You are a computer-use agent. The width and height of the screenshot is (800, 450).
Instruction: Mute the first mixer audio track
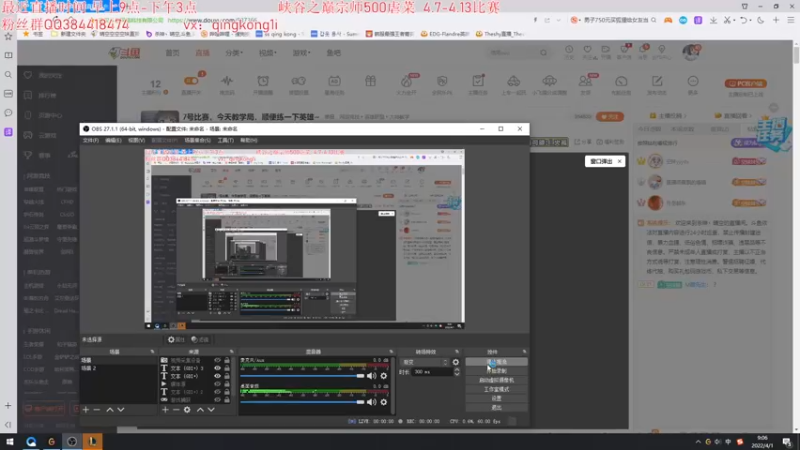click(x=371, y=376)
